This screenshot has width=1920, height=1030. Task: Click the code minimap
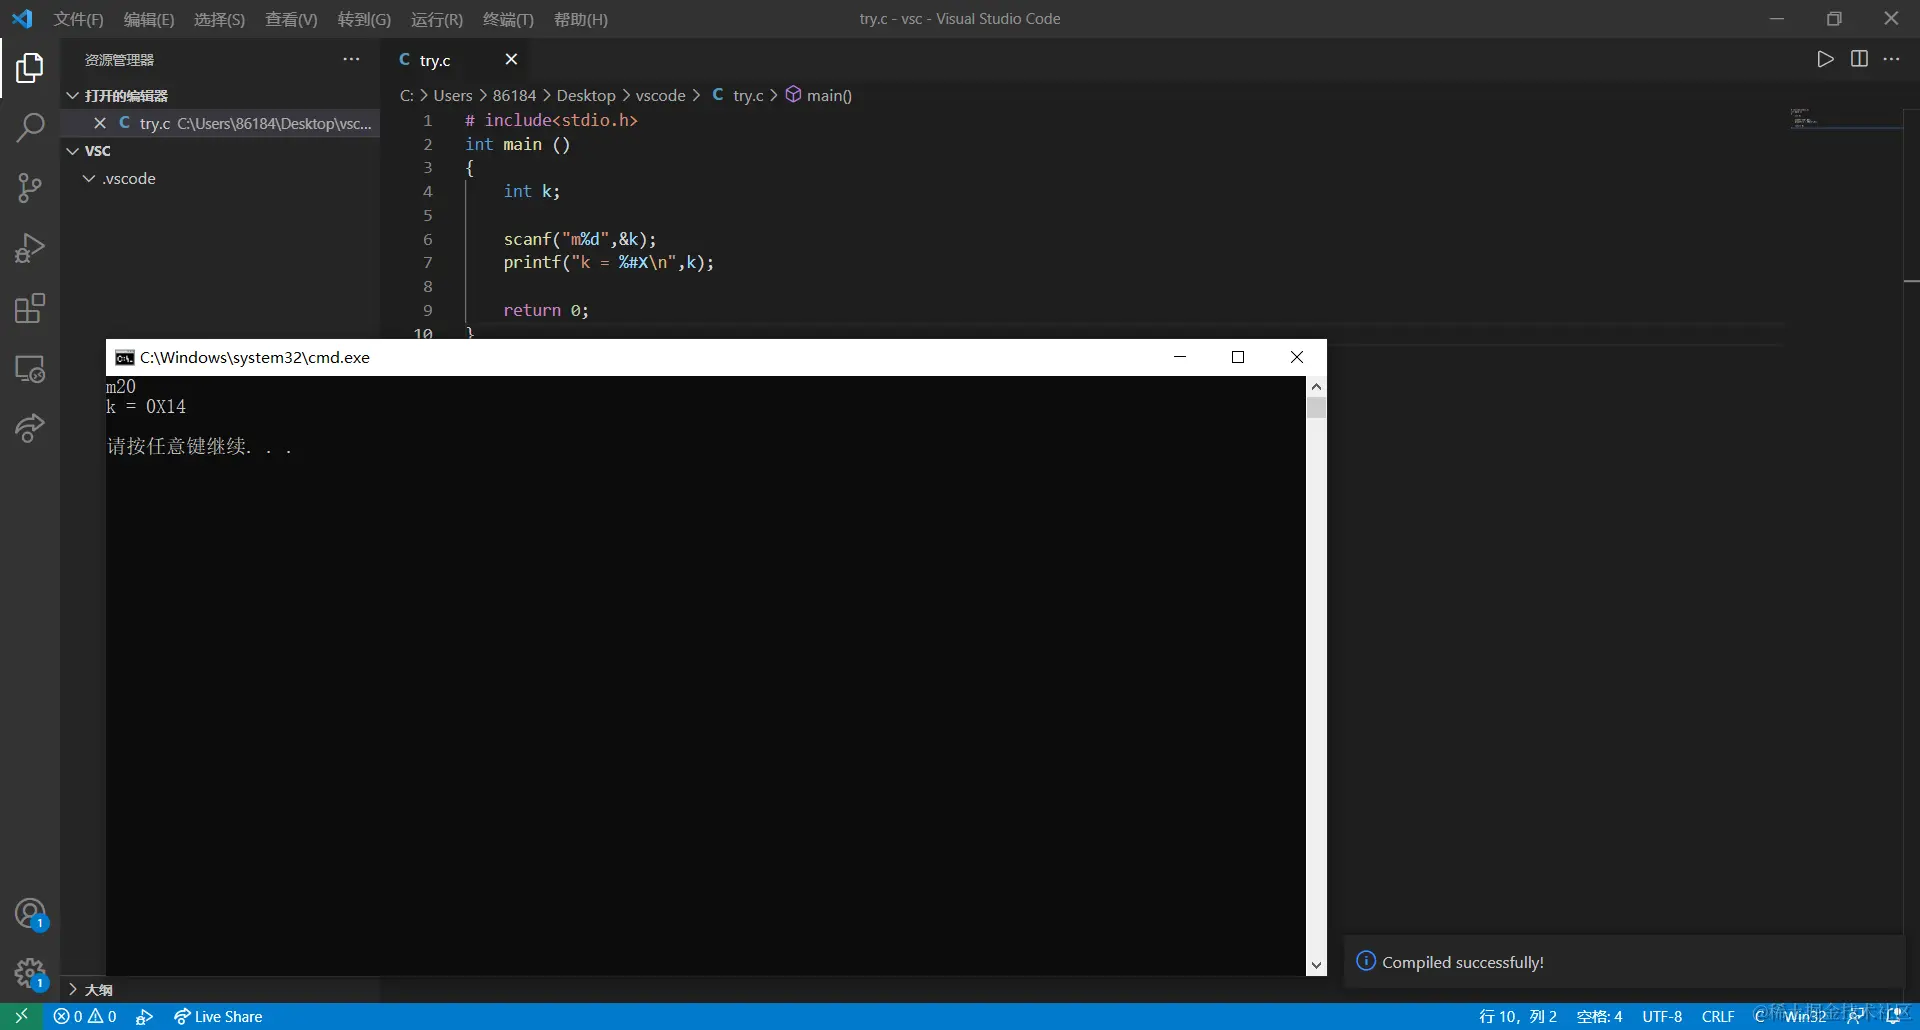pos(1845,119)
